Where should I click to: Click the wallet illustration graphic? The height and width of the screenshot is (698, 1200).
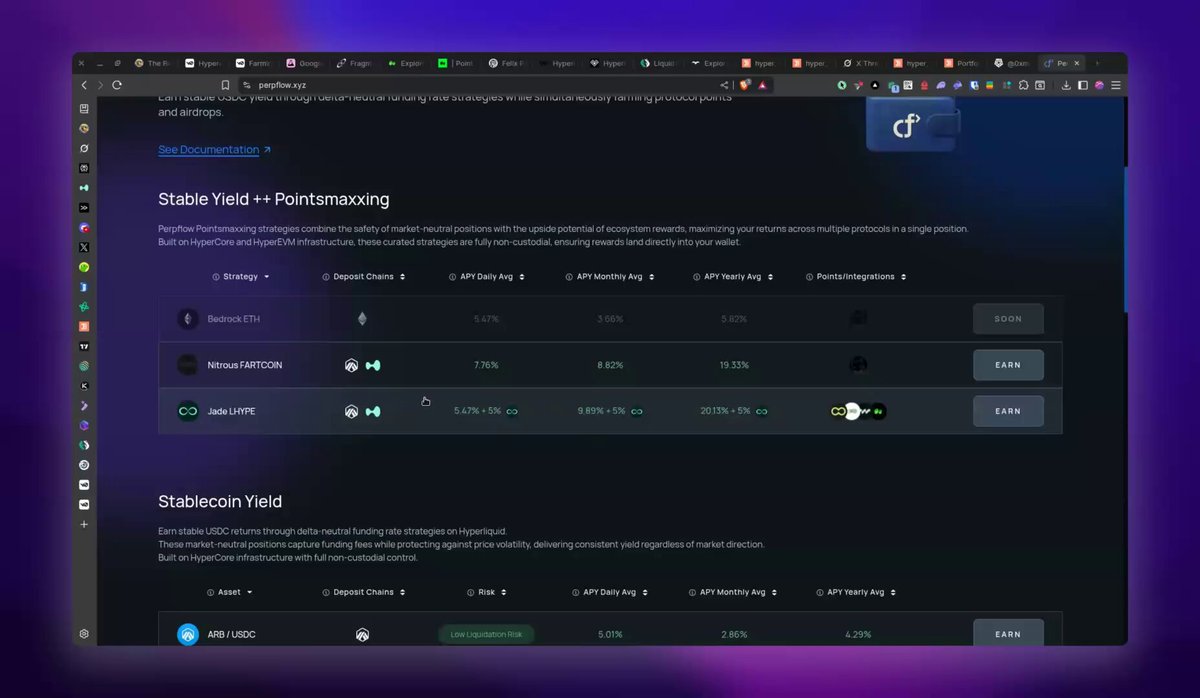pos(913,125)
